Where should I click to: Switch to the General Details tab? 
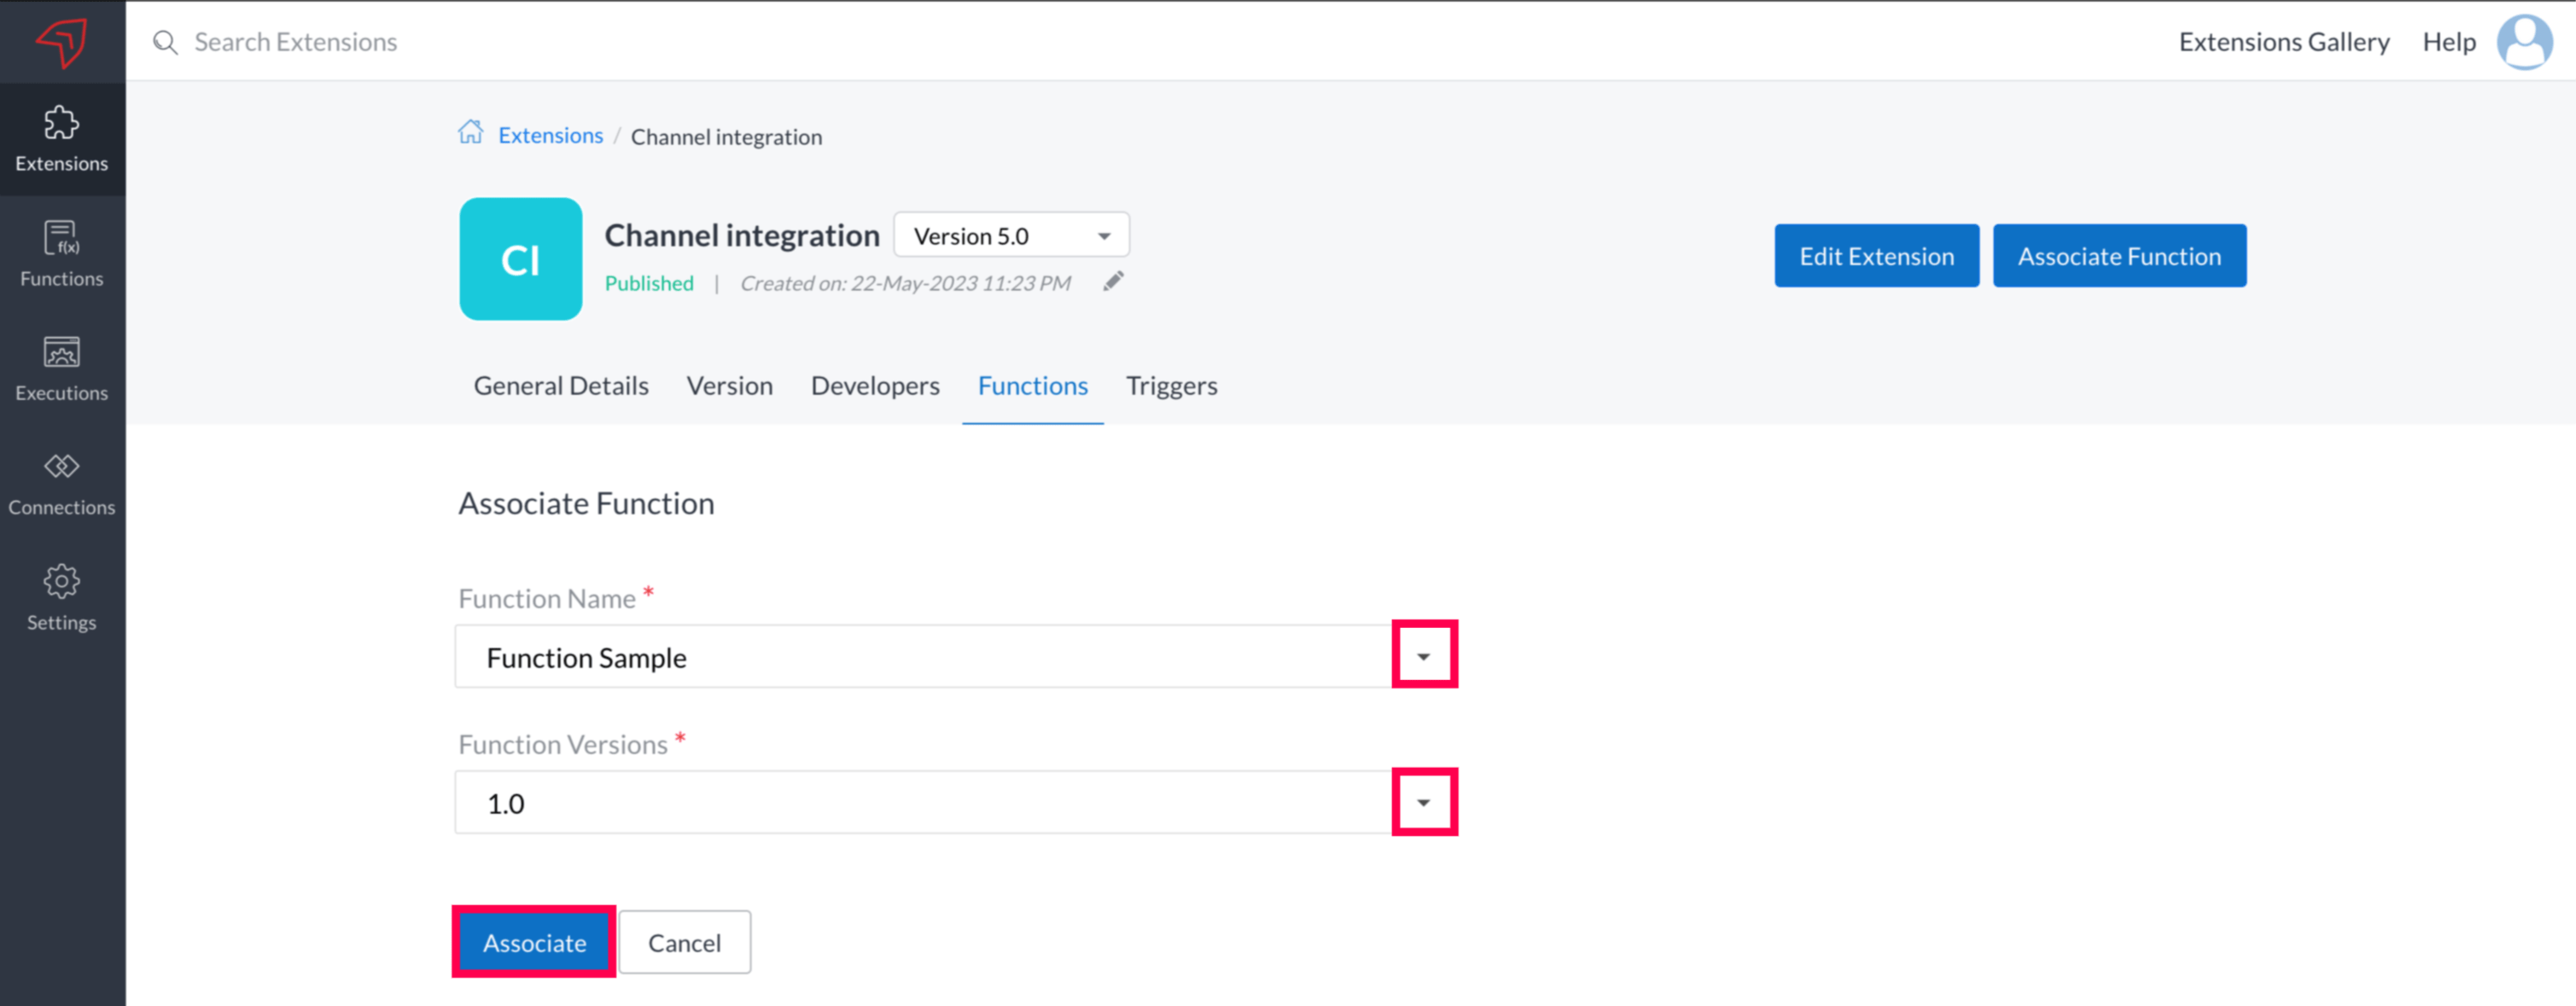[x=561, y=386]
